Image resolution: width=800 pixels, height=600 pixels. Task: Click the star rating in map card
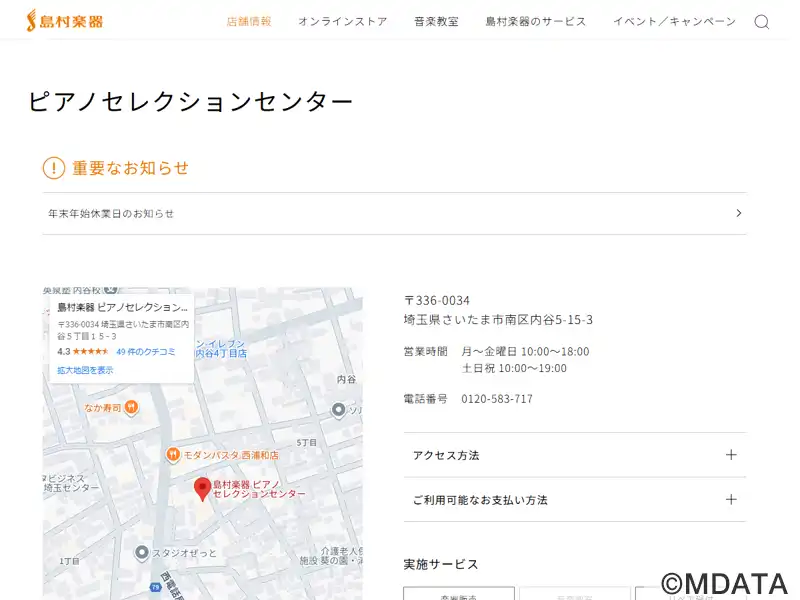91,352
